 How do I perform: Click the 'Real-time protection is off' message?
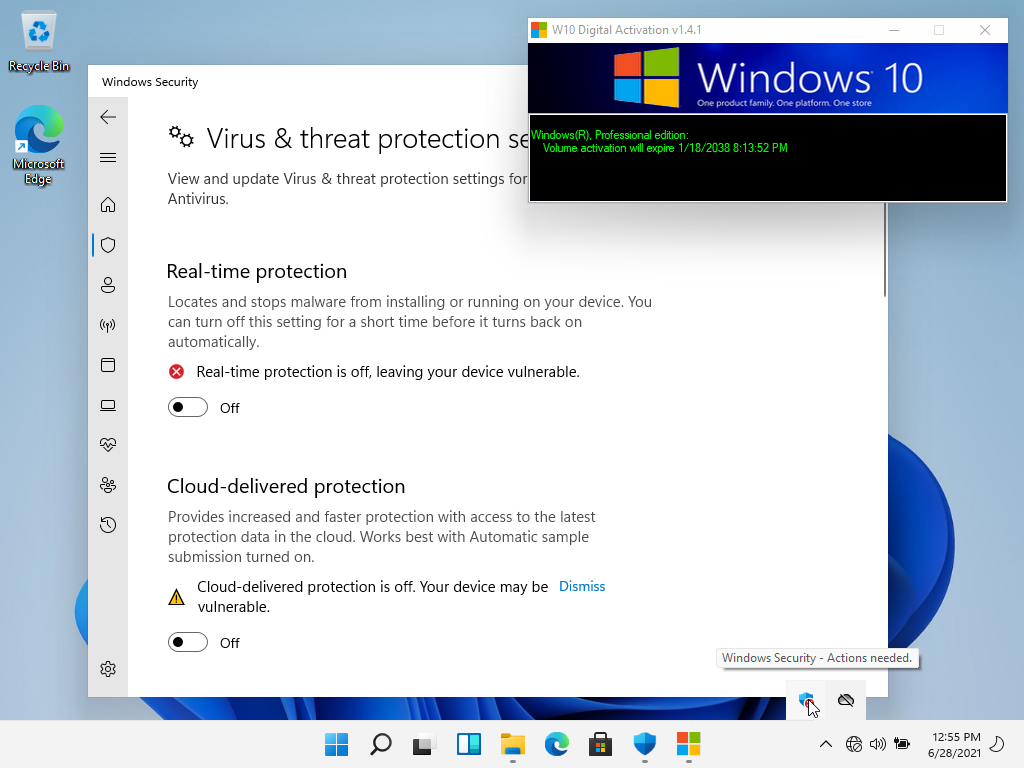(x=388, y=372)
